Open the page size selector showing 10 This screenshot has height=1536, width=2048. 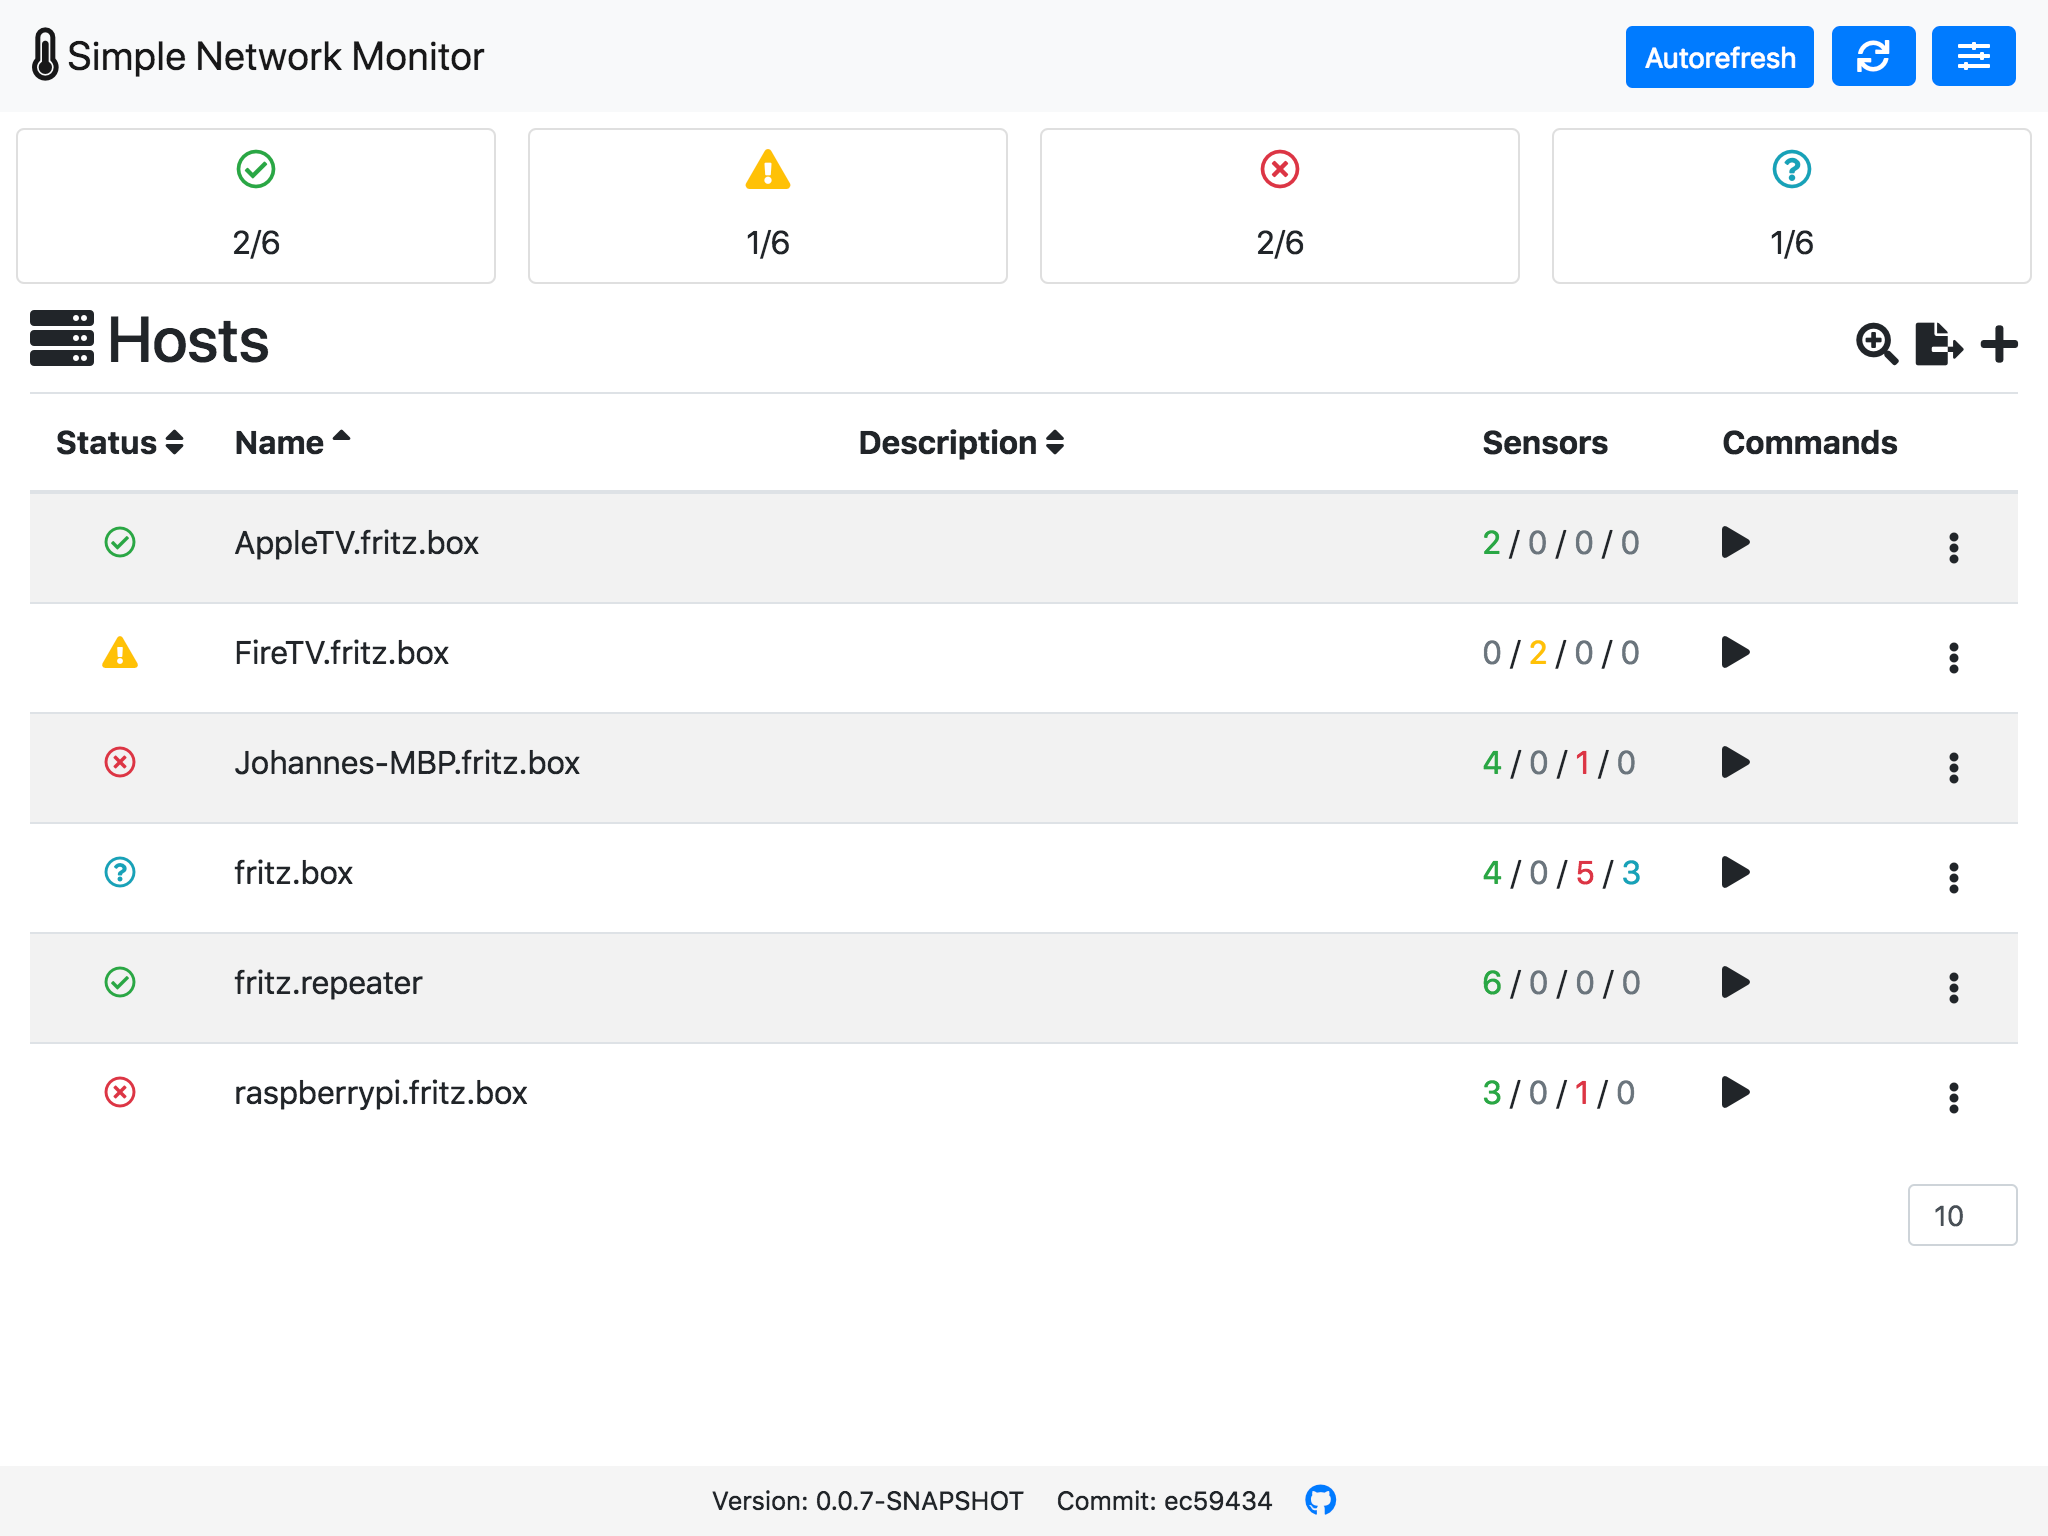(x=1962, y=1215)
